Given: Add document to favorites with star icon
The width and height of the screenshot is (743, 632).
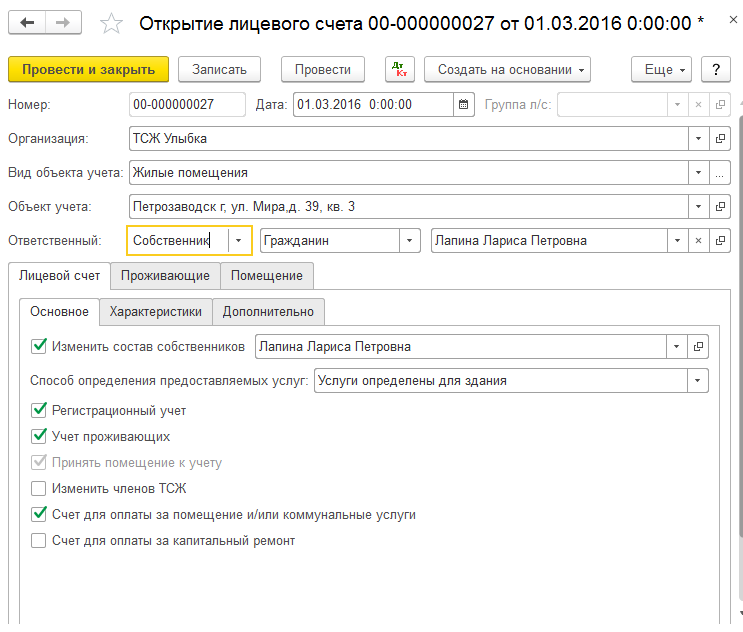Looking at the screenshot, I should point(111,23).
